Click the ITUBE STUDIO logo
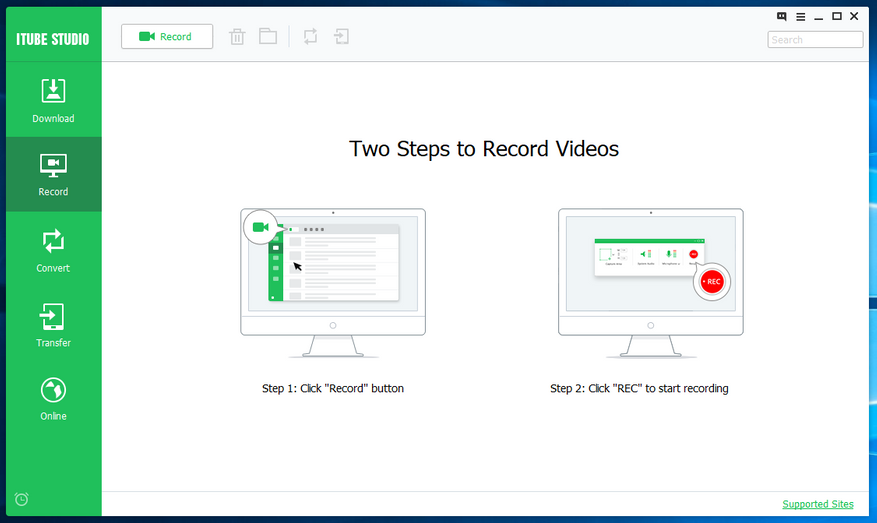This screenshot has height=523, width=877. (x=53, y=39)
